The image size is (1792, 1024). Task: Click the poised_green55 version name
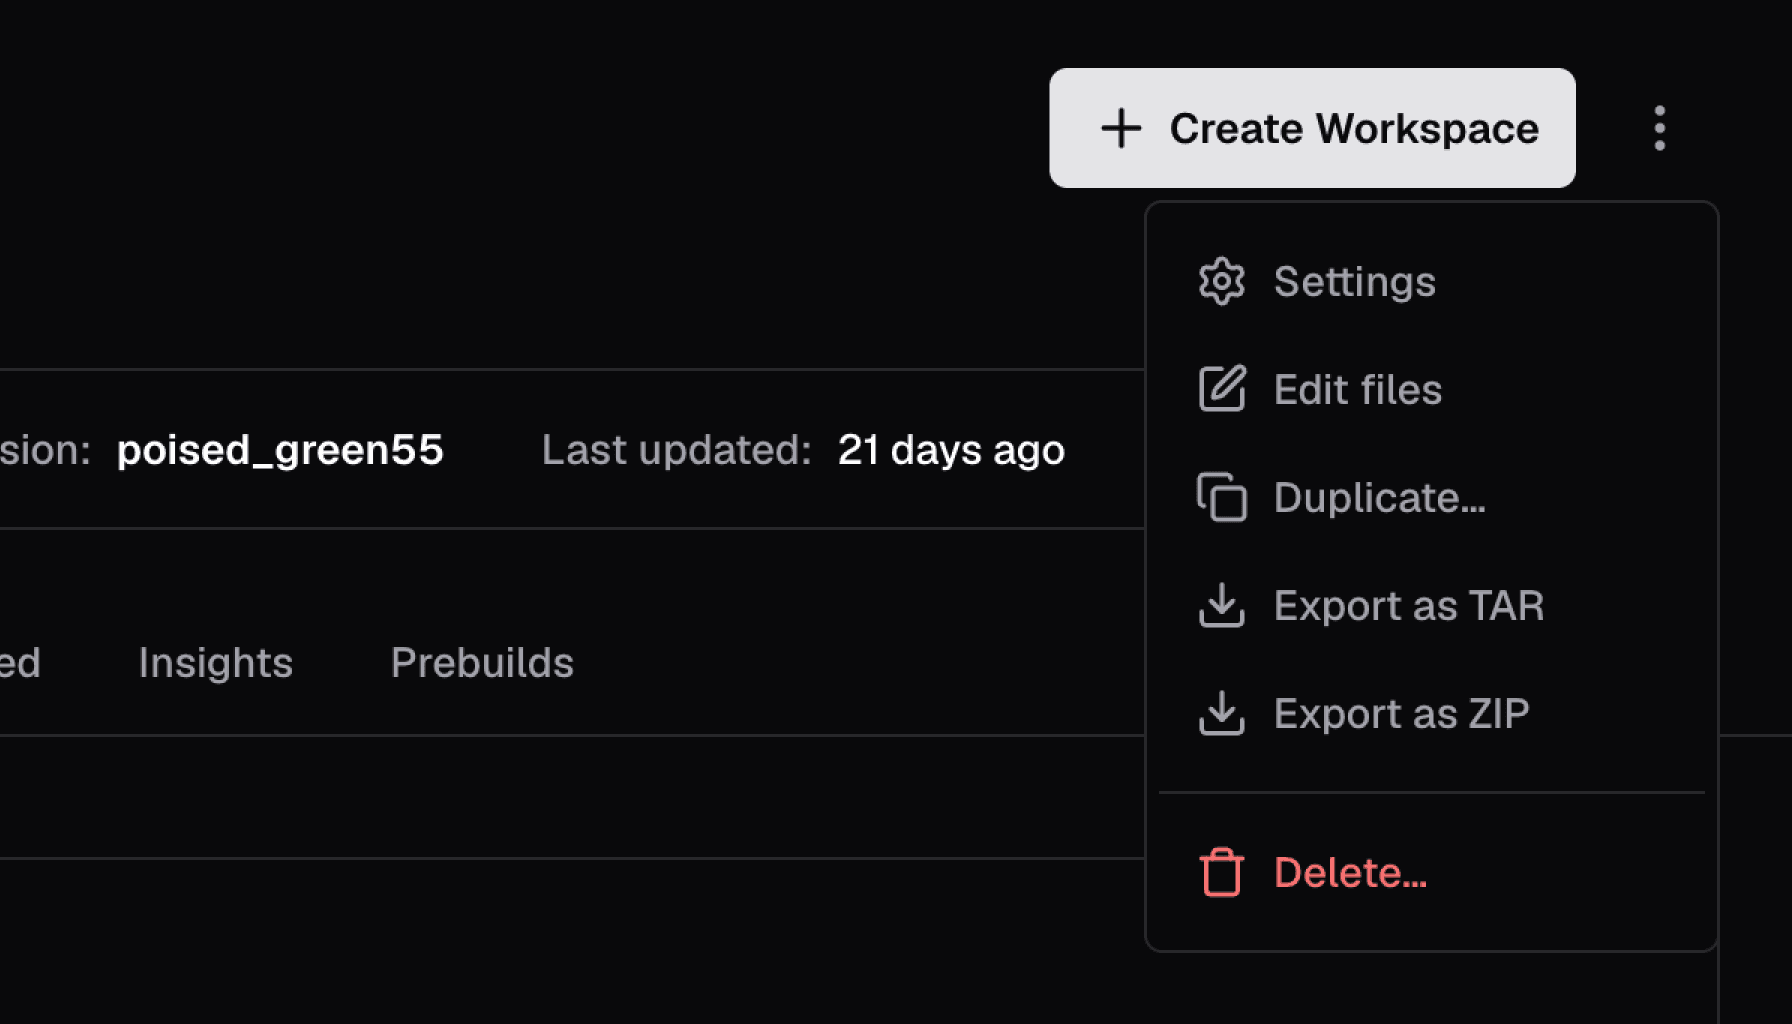(x=280, y=450)
